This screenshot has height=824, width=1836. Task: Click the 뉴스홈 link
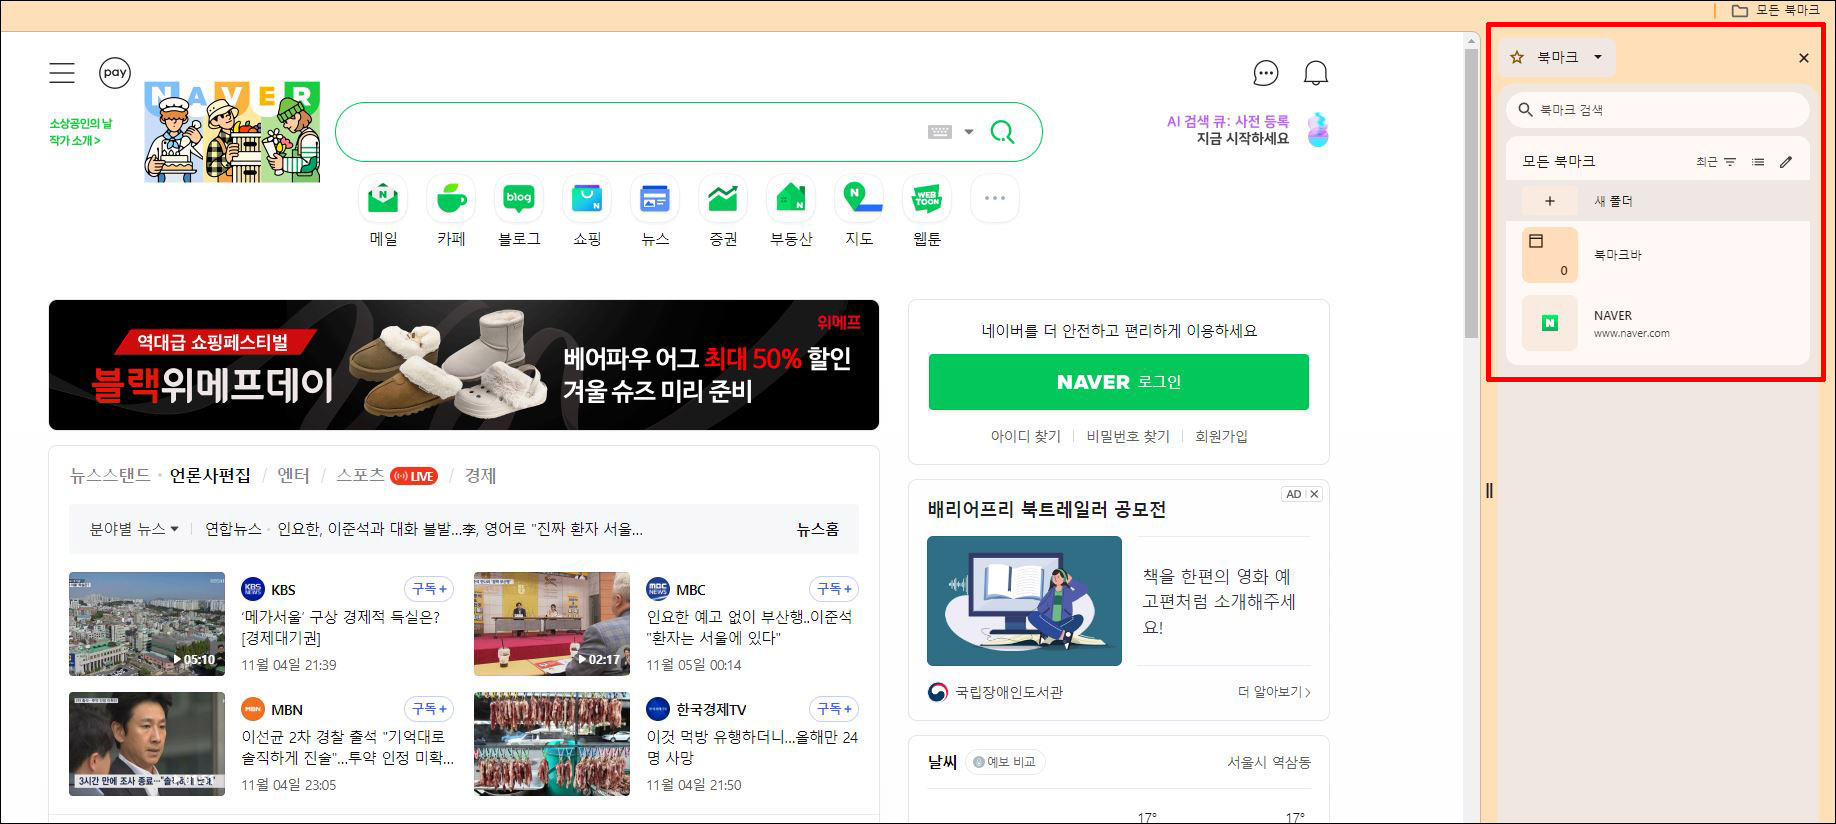pos(817,529)
